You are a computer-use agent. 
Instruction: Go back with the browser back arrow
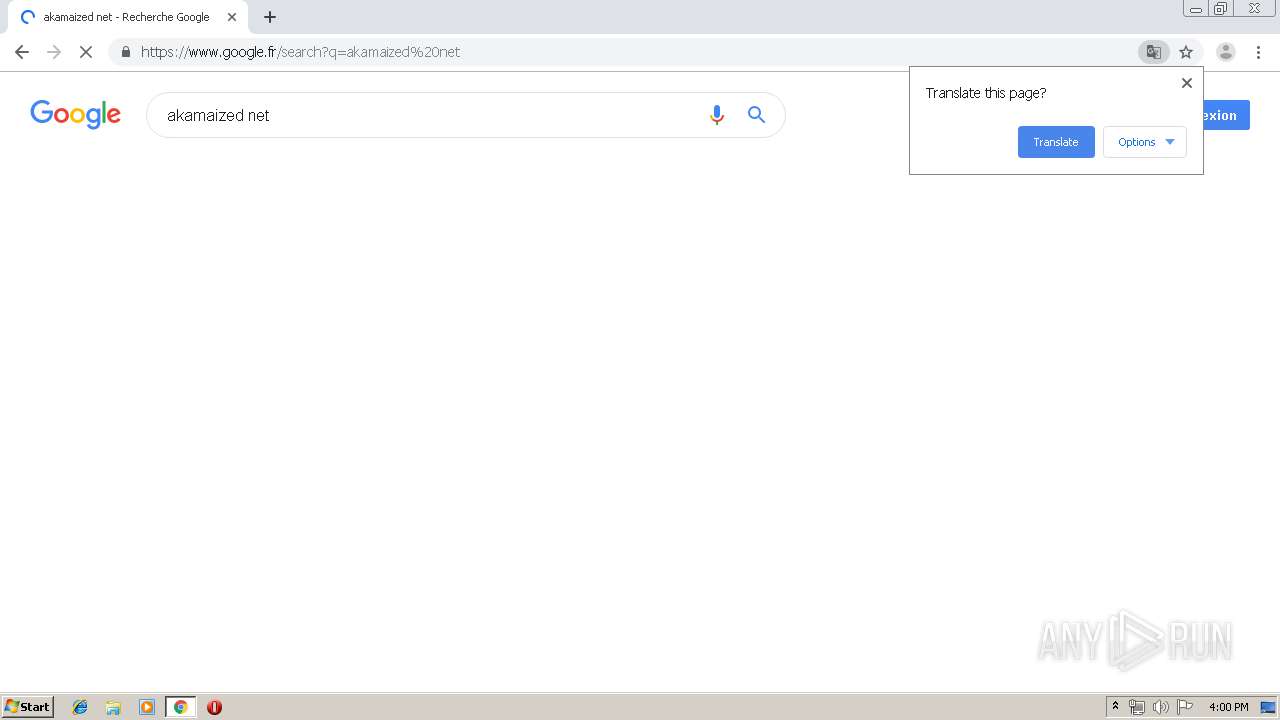pos(22,52)
